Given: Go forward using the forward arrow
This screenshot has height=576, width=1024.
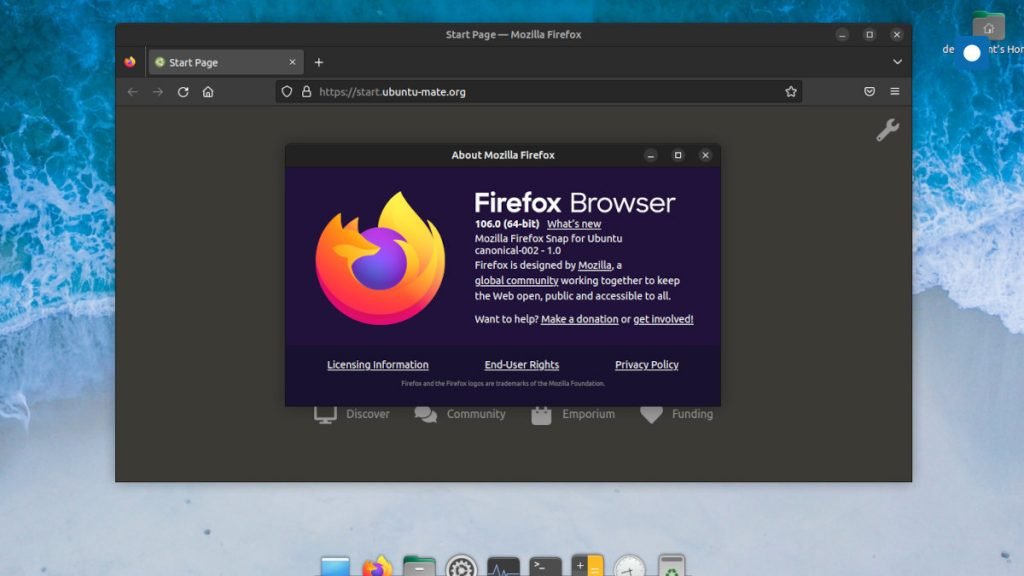Looking at the screenshot, I should coord(157,92).
